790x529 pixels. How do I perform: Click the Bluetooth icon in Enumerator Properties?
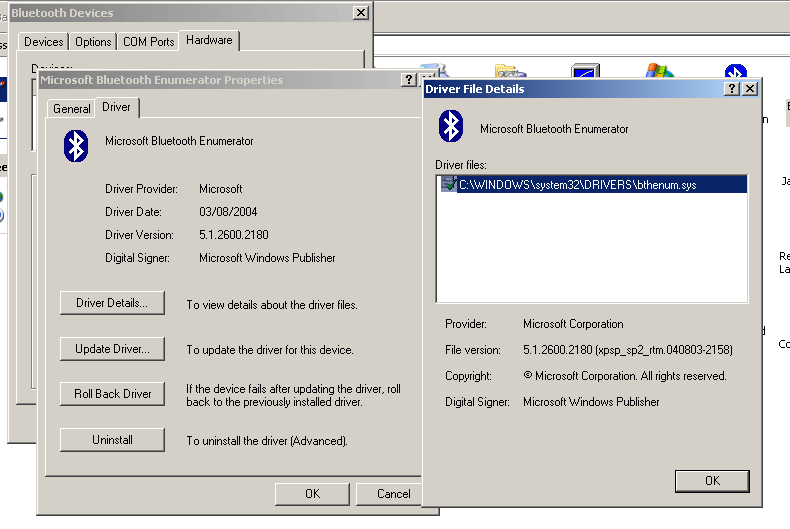click(x=76, y=145)
